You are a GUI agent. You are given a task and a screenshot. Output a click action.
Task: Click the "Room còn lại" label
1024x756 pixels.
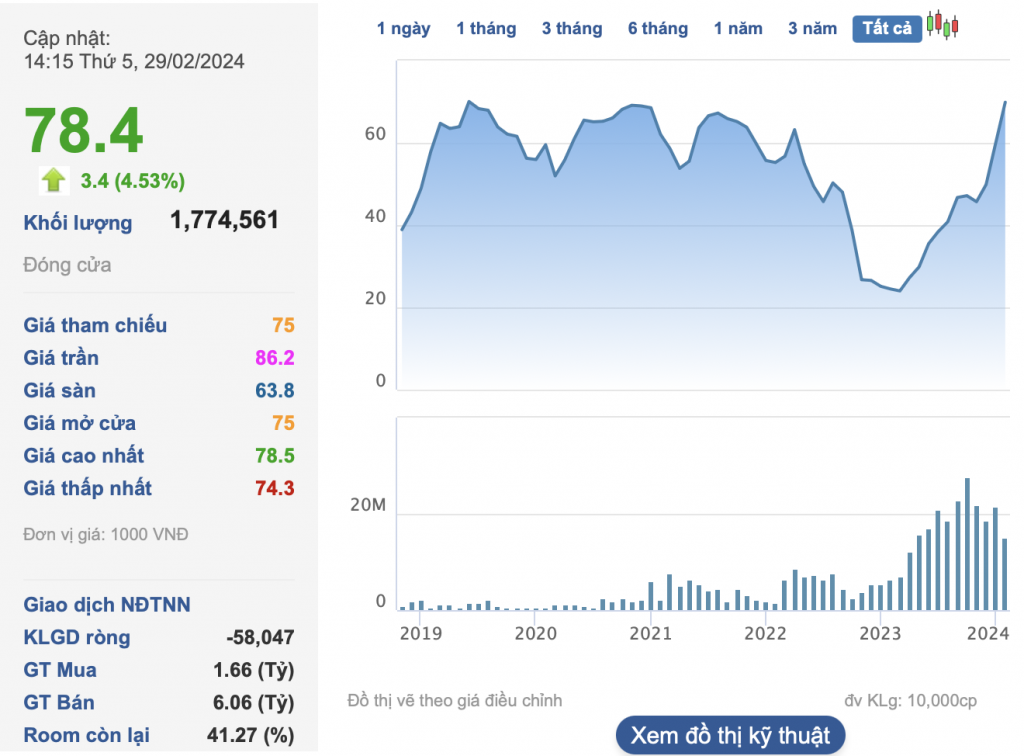click(x=87, y=735)
